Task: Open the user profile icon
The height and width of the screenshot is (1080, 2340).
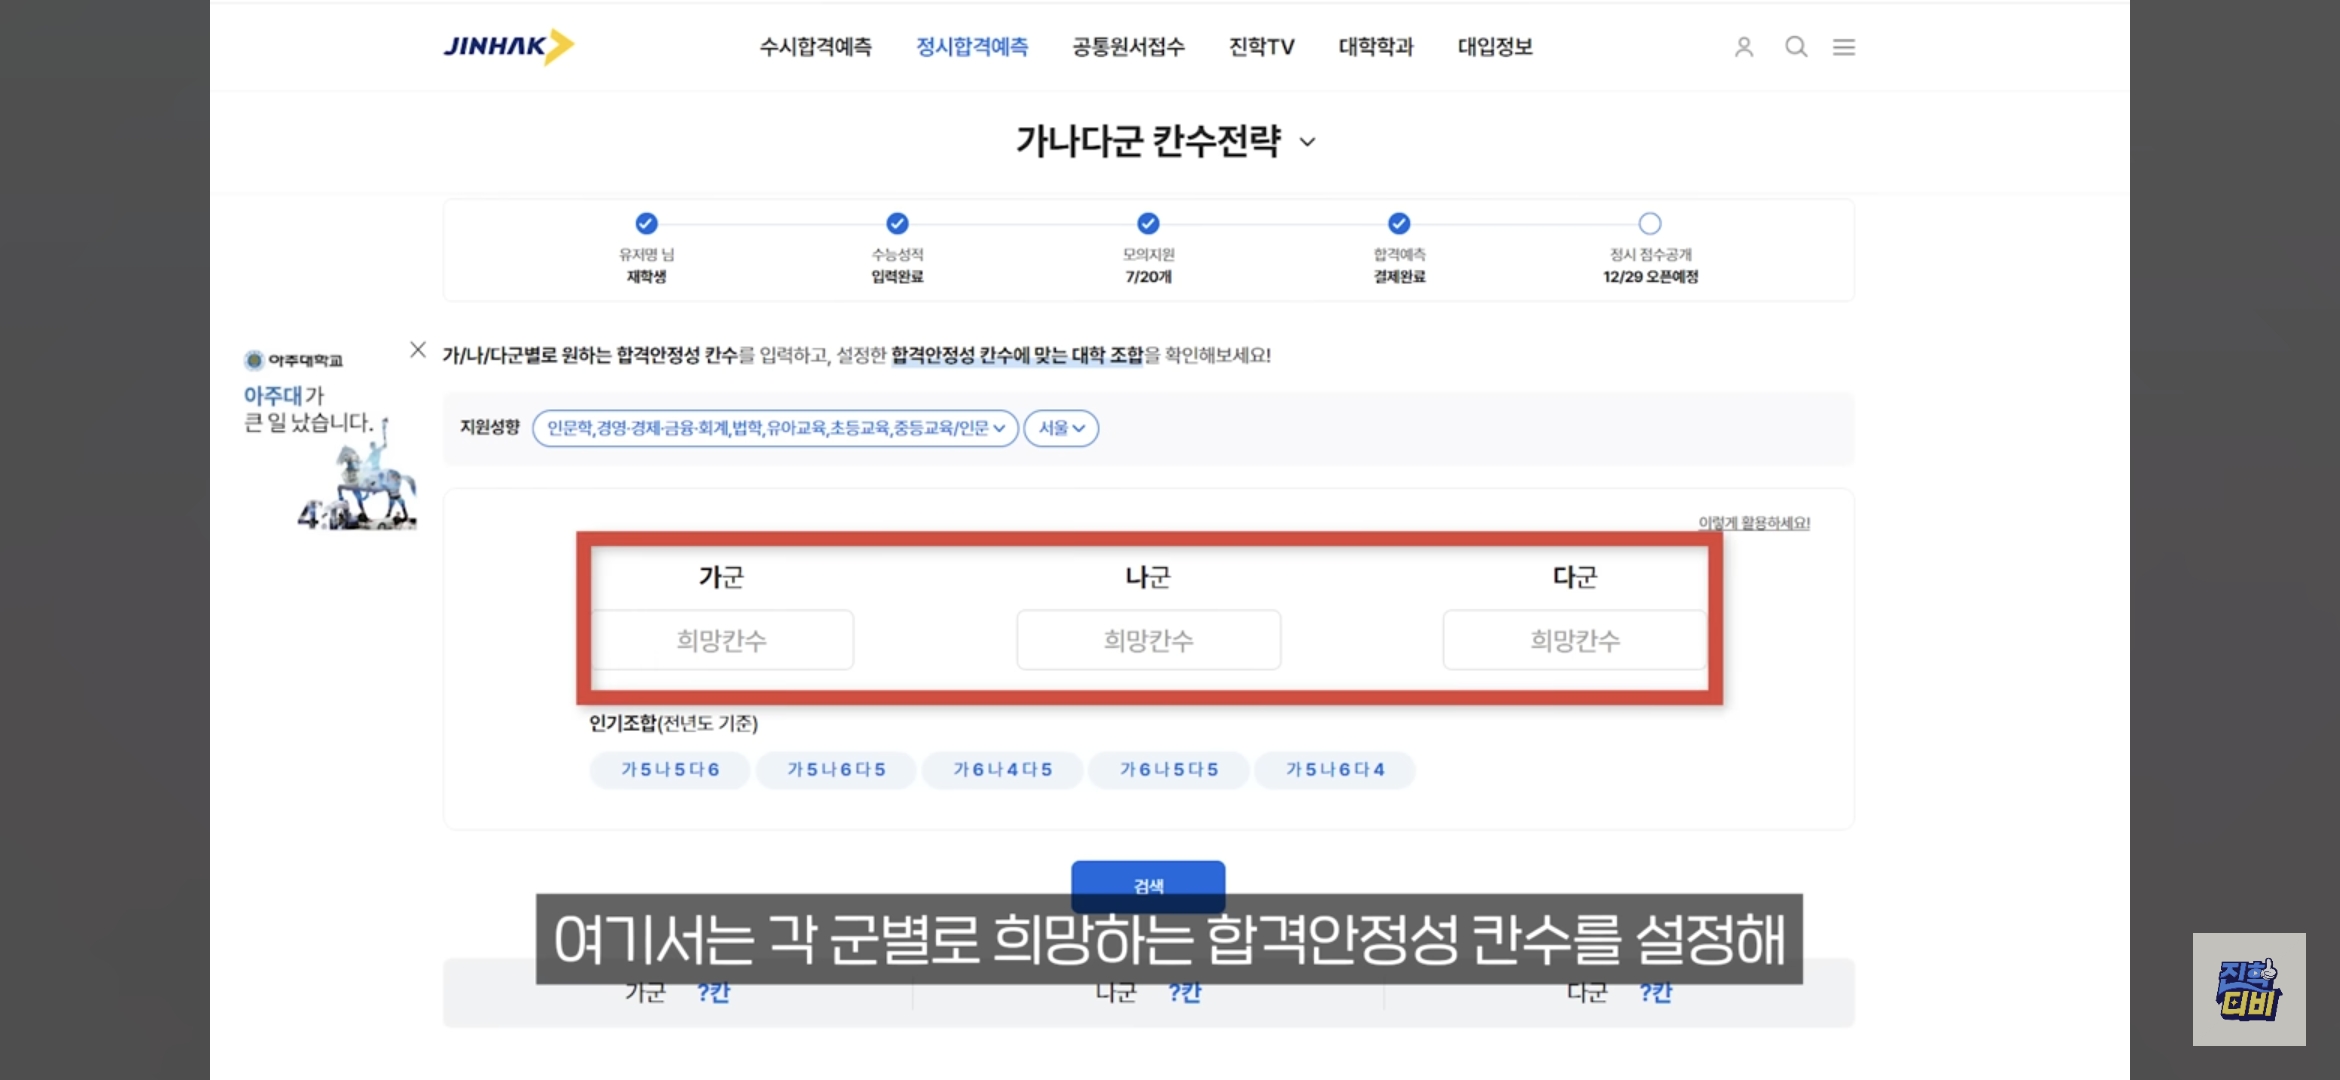Action: point(1743,47)
